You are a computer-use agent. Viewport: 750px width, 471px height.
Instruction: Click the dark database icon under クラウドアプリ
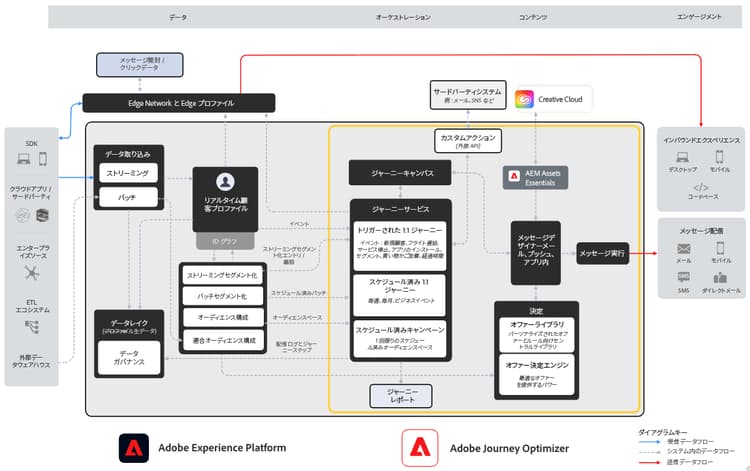pyautogui.click(x=43, y=216)
